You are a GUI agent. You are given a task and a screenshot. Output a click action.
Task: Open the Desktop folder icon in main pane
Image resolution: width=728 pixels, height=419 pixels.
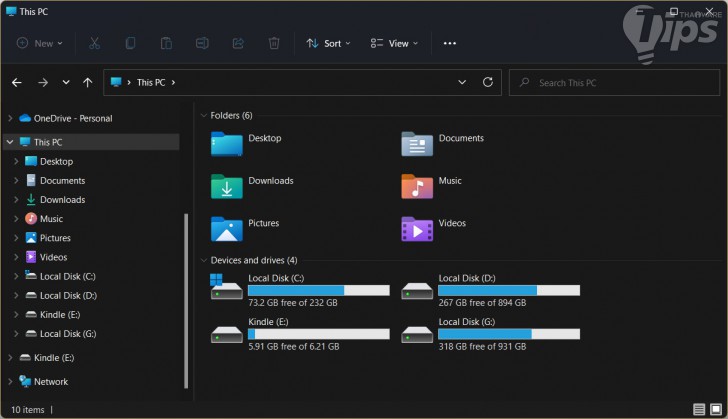tap(227, 144)
